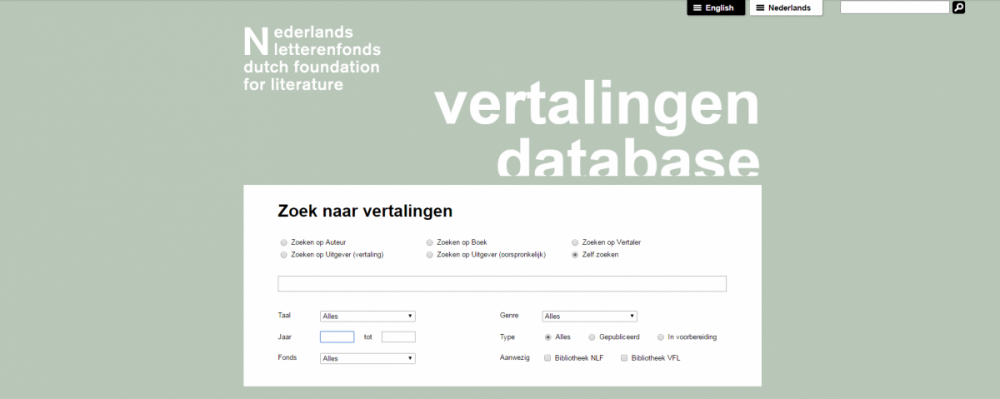
Task: Select the Zelf zoeken radio button
Action: [x=575, y=255]
